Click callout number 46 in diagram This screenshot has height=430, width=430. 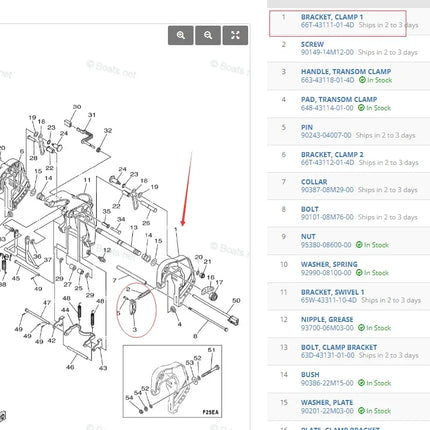(70, 367)
